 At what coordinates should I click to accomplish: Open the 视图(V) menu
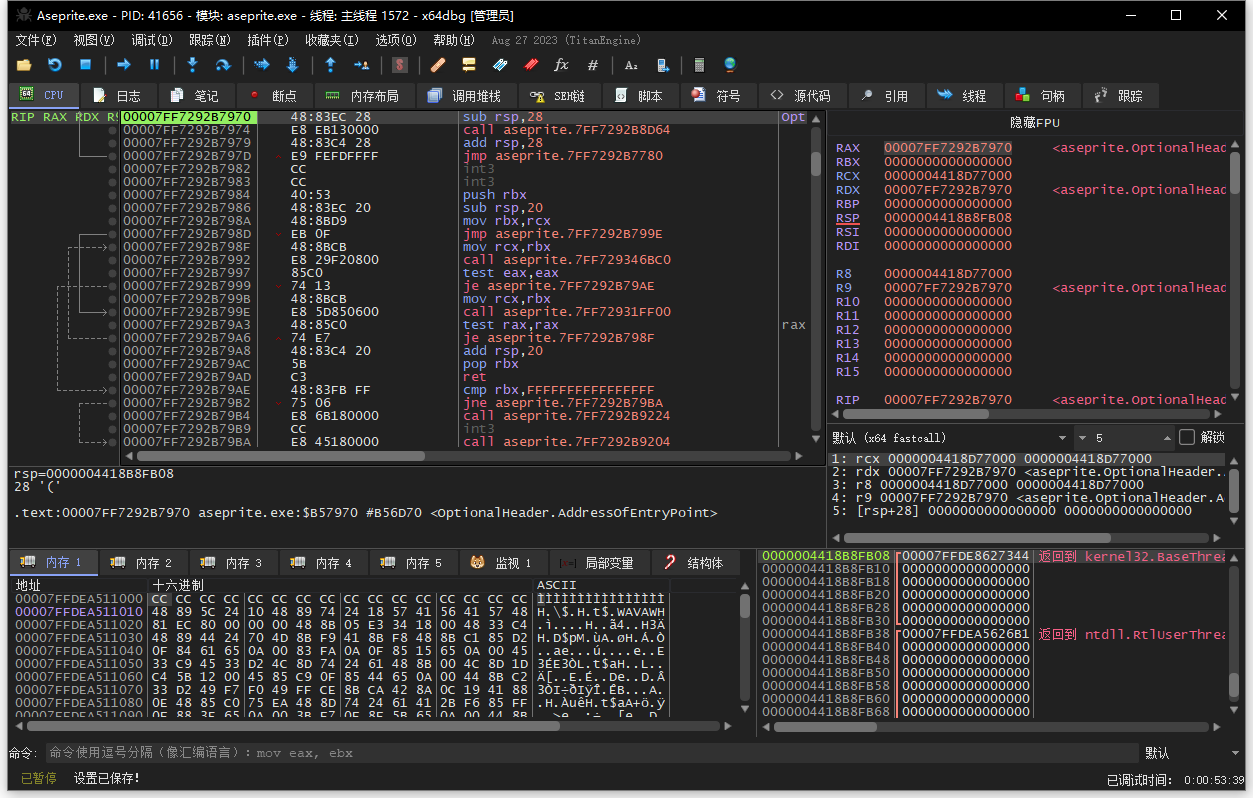[93, 40]
